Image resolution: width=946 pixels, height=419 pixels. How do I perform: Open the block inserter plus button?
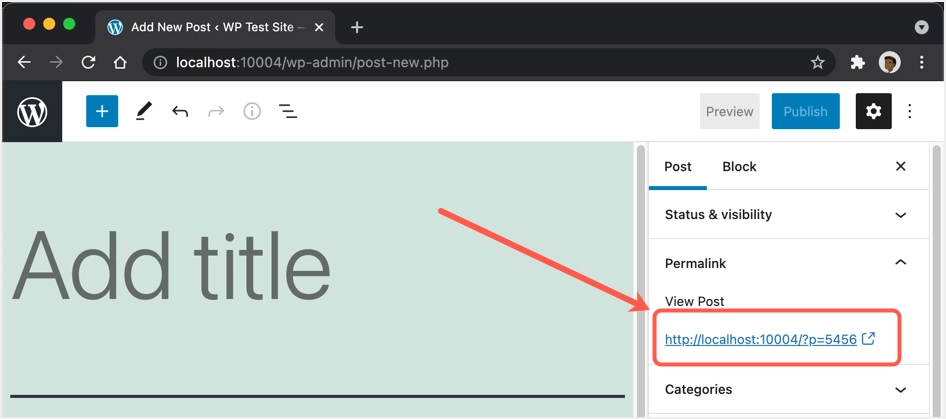(102, 112)
